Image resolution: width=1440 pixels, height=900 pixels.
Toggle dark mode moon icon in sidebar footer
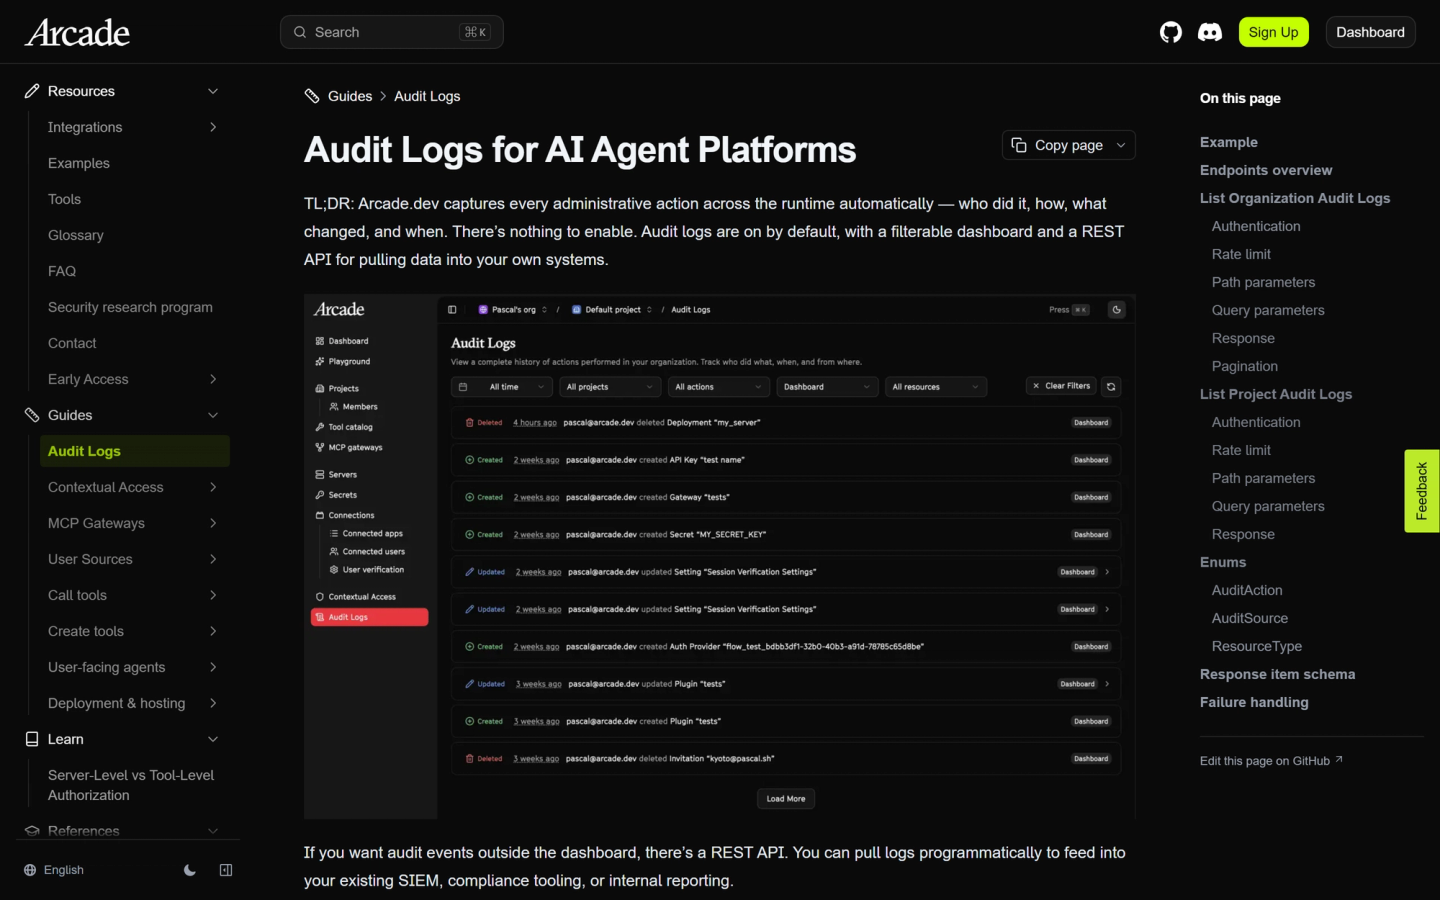(190, 870)
